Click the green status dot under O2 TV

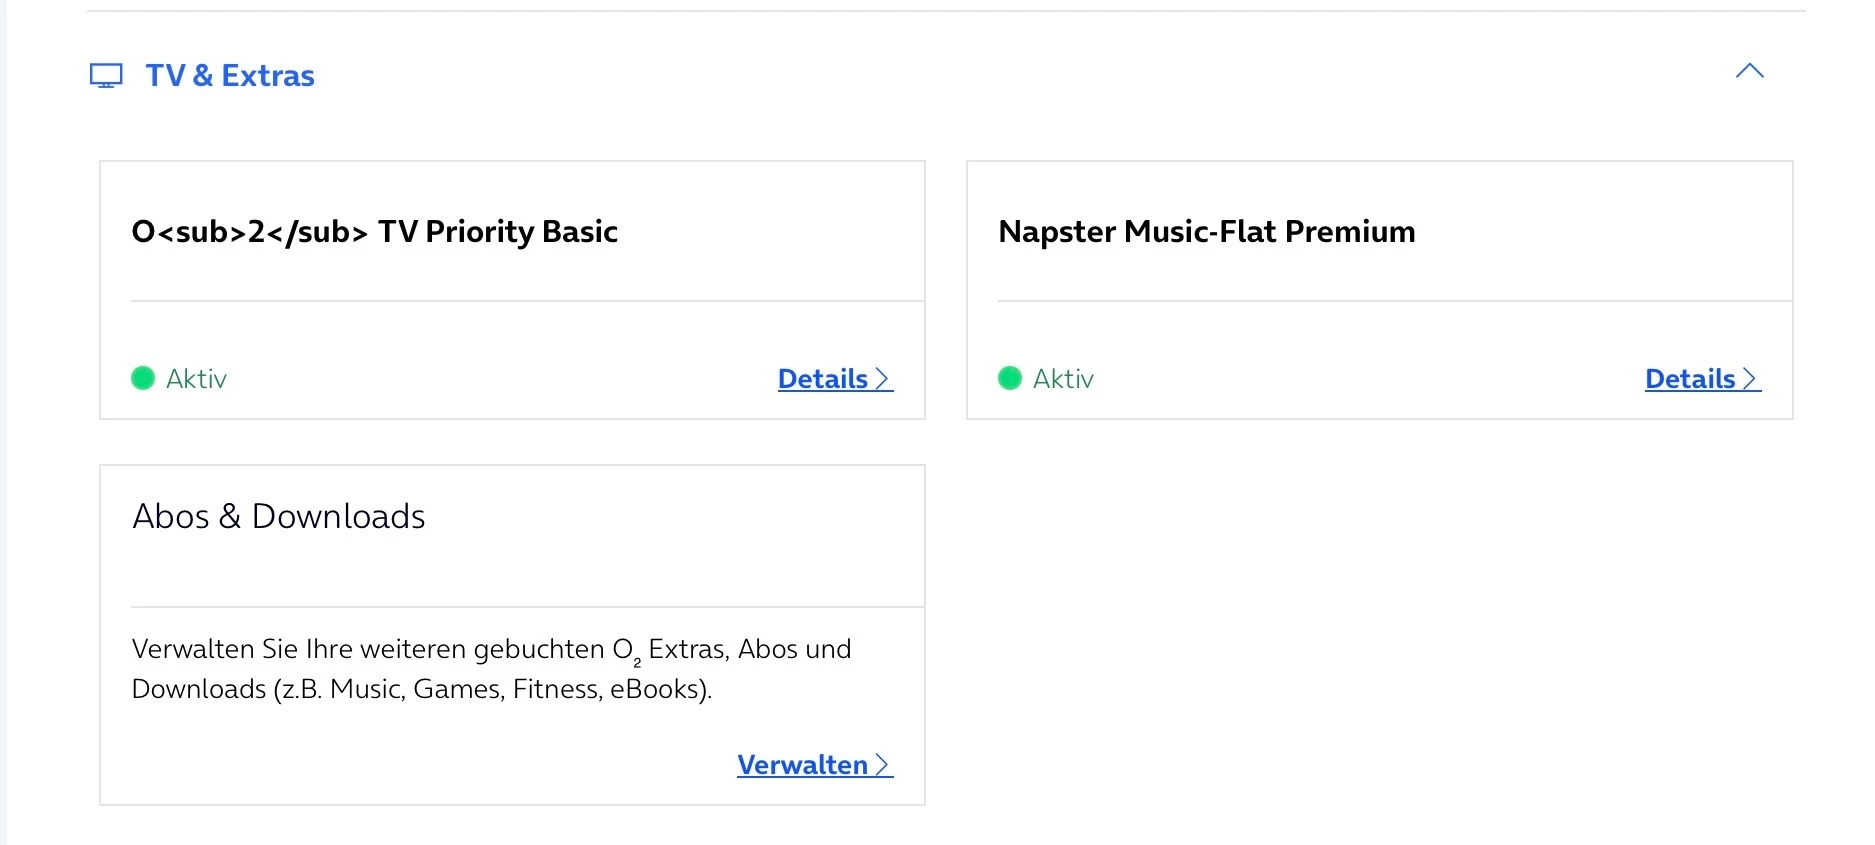pyautogui.click(x=143, y=378)
